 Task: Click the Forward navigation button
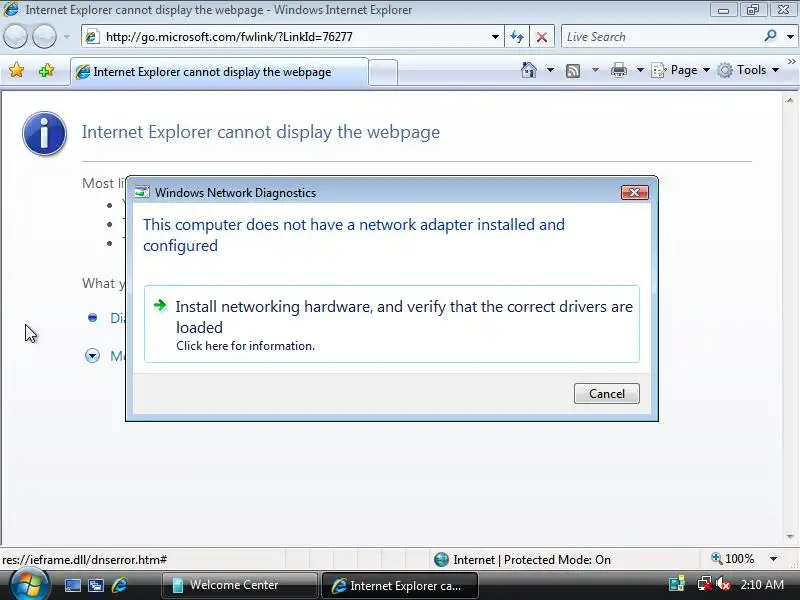pyautogui.click(x=44, y=37)
